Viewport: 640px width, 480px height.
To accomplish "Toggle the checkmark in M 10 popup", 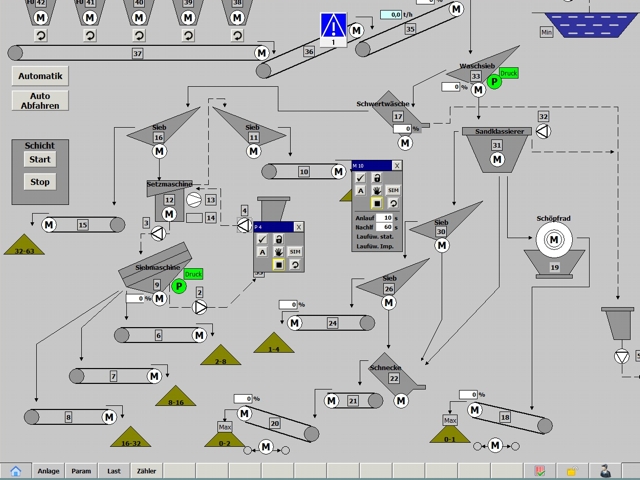I will pyautogui.click(x=361, y=177).
